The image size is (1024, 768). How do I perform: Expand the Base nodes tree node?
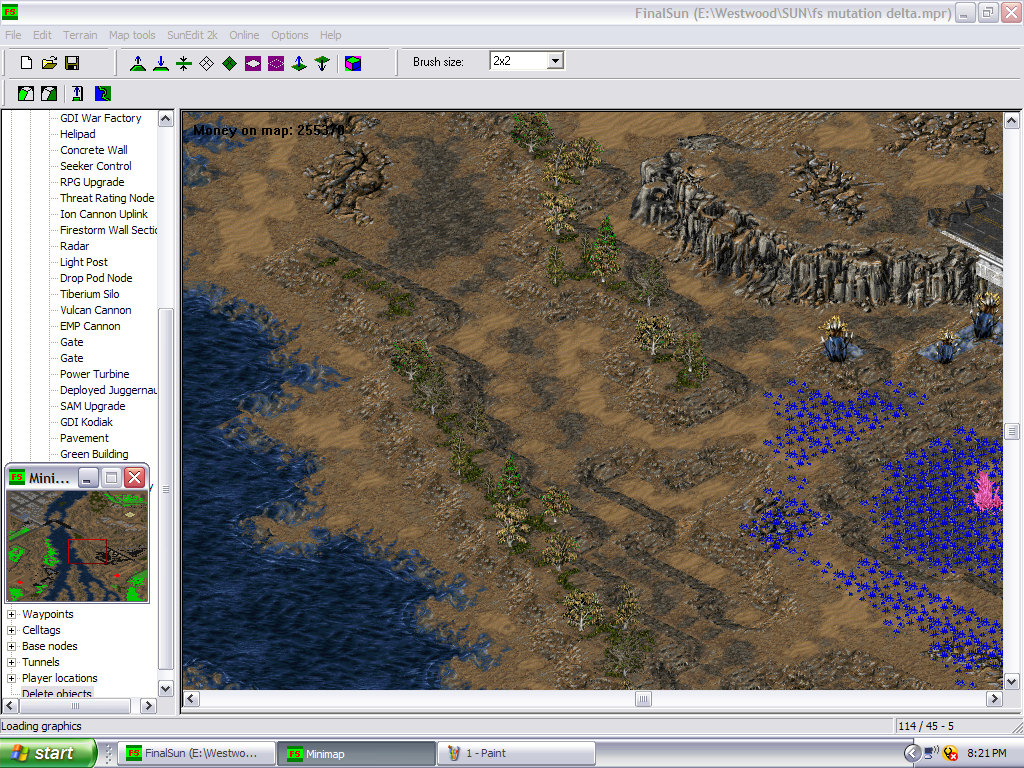11,646
